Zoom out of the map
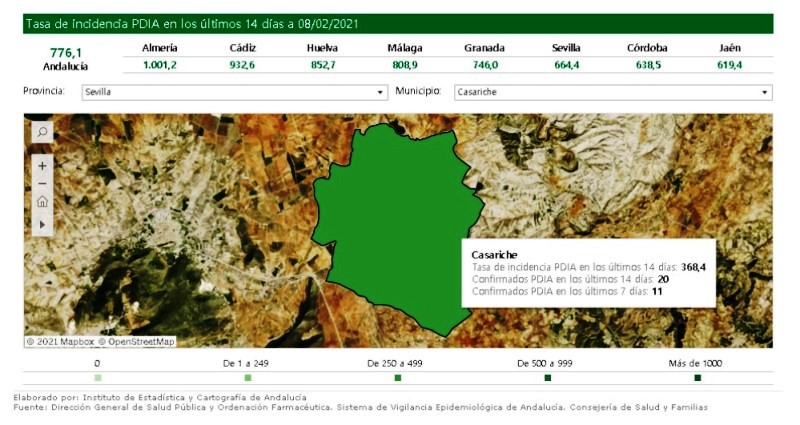This screenshot has width=800, height=425. coord(42,184)
